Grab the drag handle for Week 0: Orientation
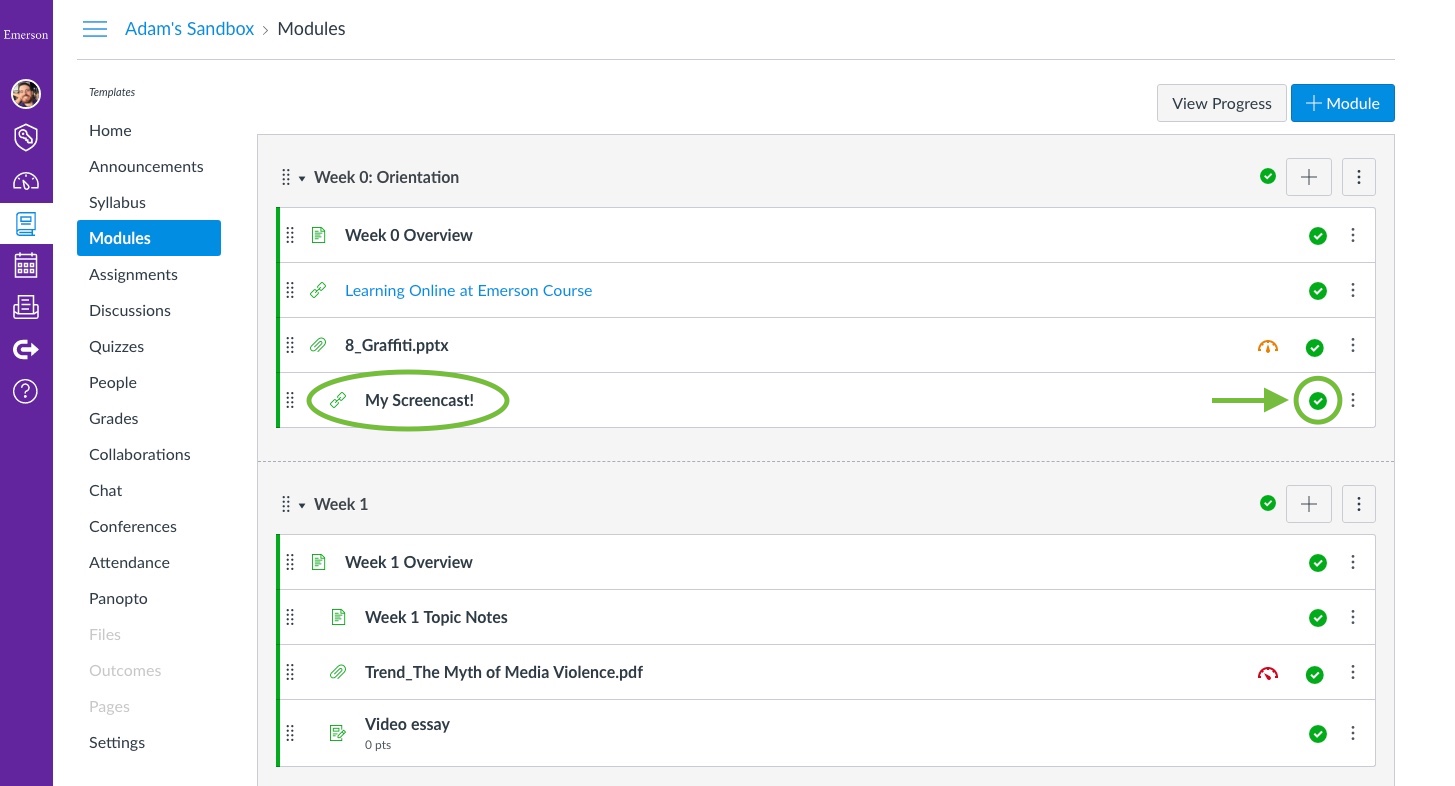The height and width of the screenshot is (786, 1455). [286, 177]
